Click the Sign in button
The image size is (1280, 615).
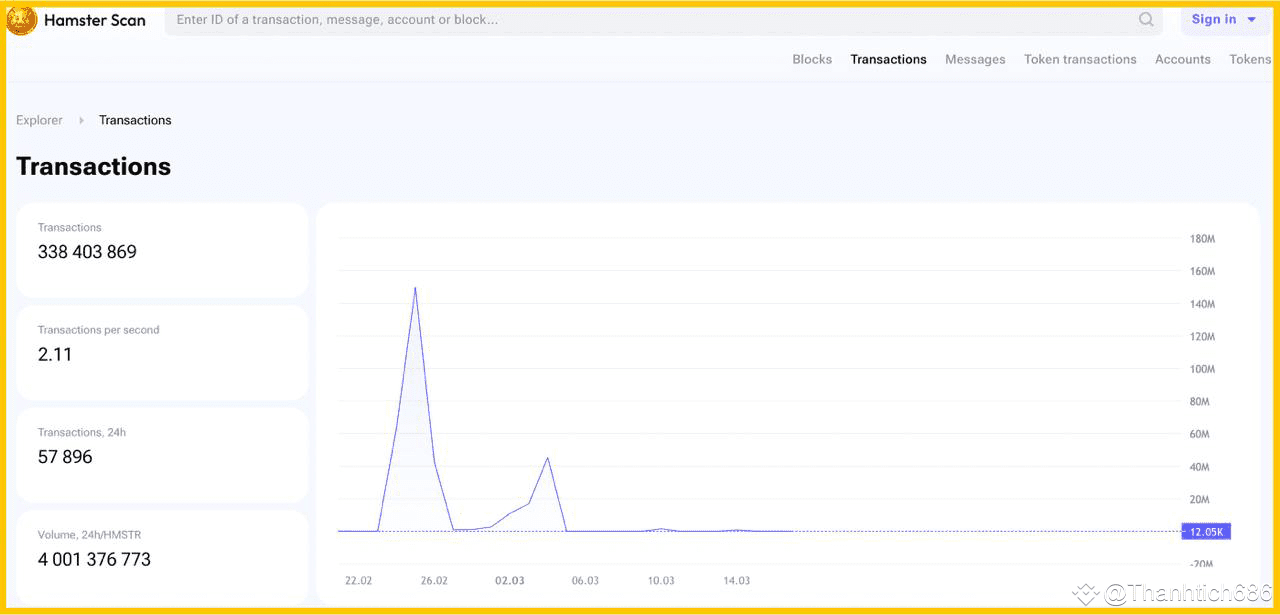pos(1224,20)
